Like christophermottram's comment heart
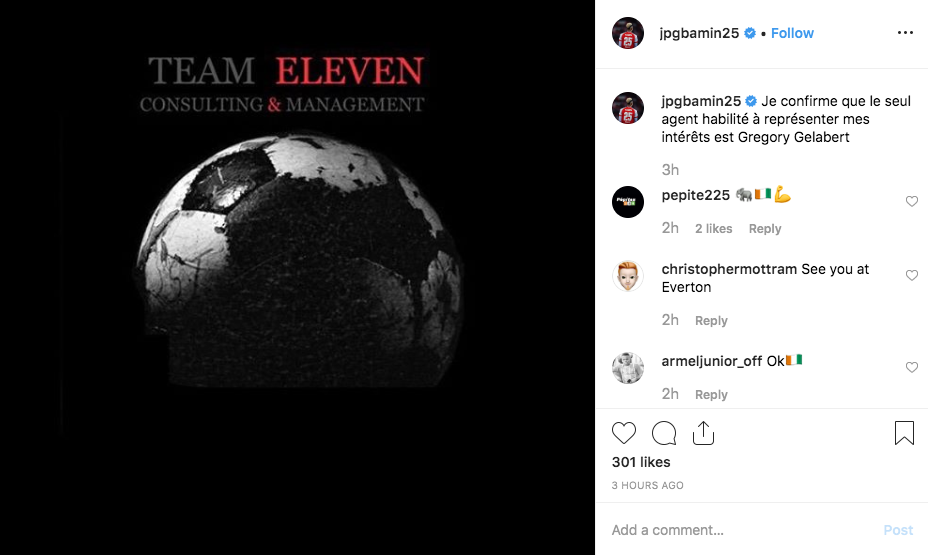Image resolution: width=928 pixels, height=555 pixels. (x=912, y=275)
